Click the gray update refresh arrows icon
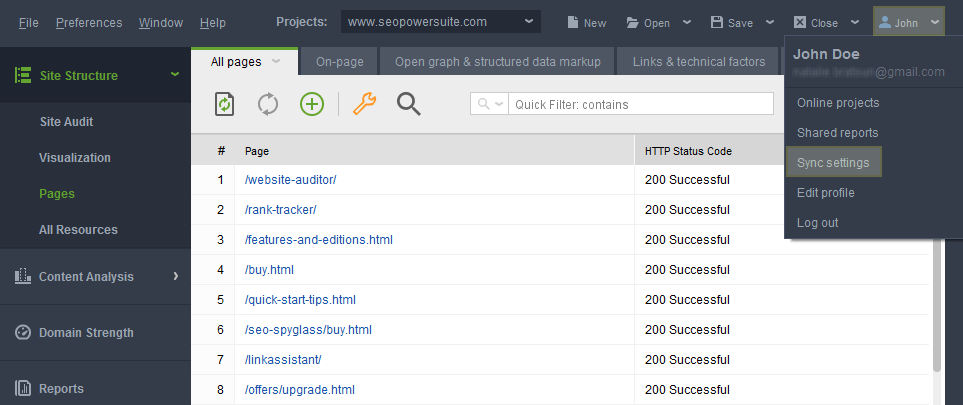Viewport: 963px width, 405px height. pos(268,104)
